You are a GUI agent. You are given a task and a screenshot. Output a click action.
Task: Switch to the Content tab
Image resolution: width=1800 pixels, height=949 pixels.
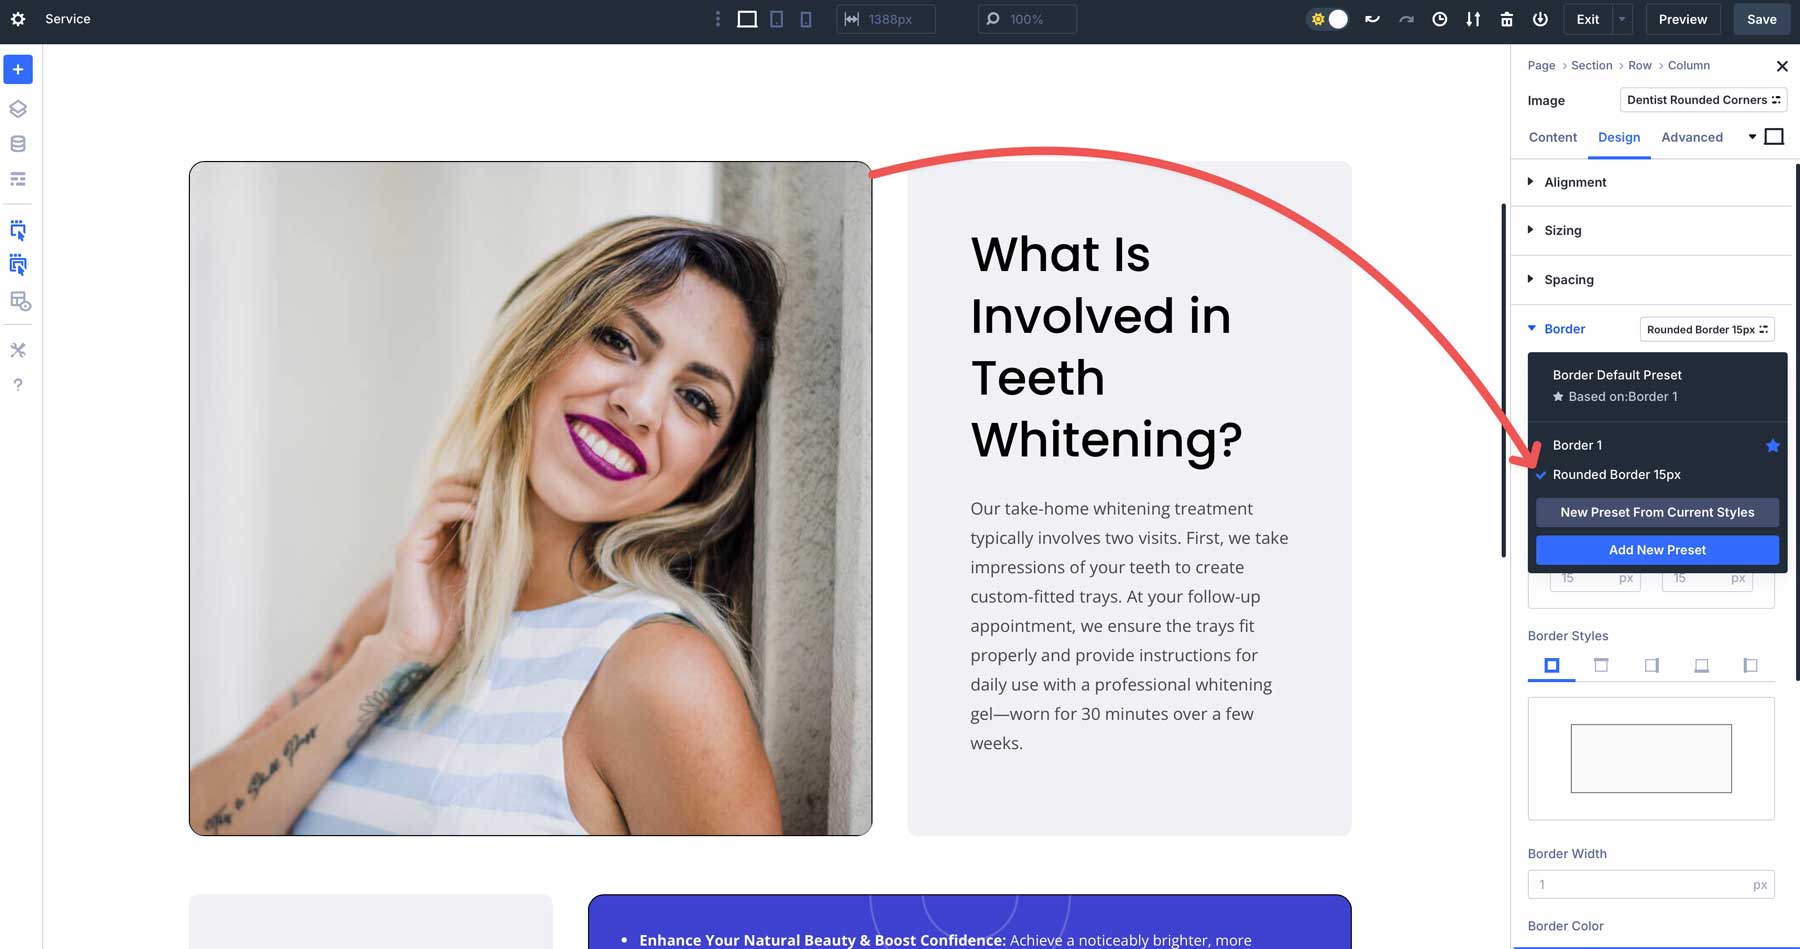click(x=1552, y=137)
